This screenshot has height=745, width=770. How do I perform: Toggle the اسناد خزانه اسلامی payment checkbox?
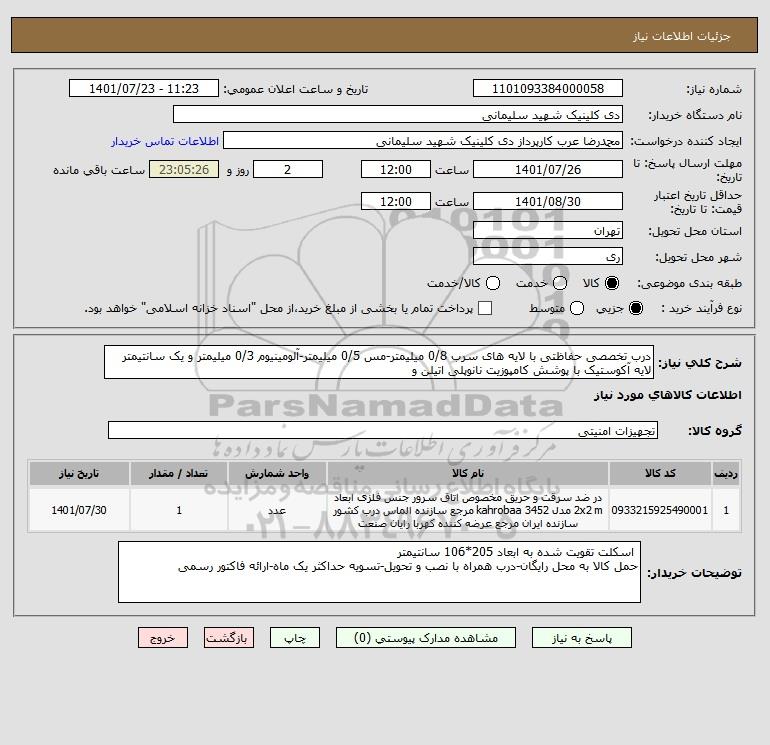pos(485,308)
